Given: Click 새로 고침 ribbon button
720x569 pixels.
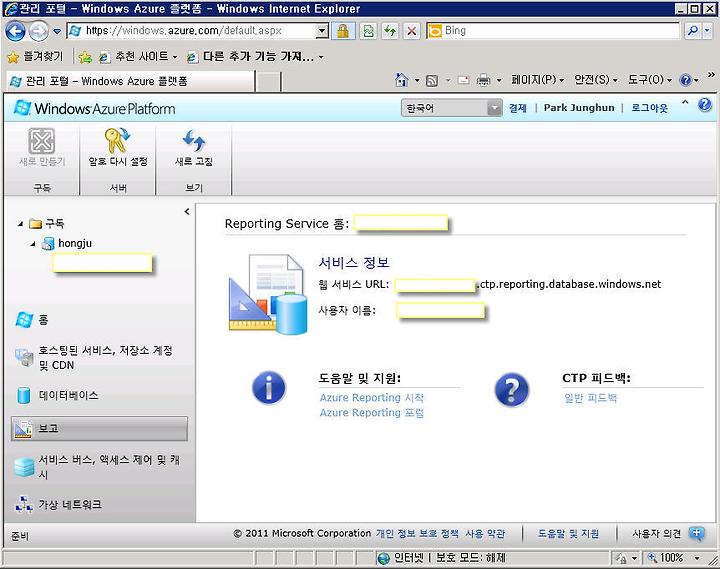Looking at the screenshot, I should pos(194,148).
